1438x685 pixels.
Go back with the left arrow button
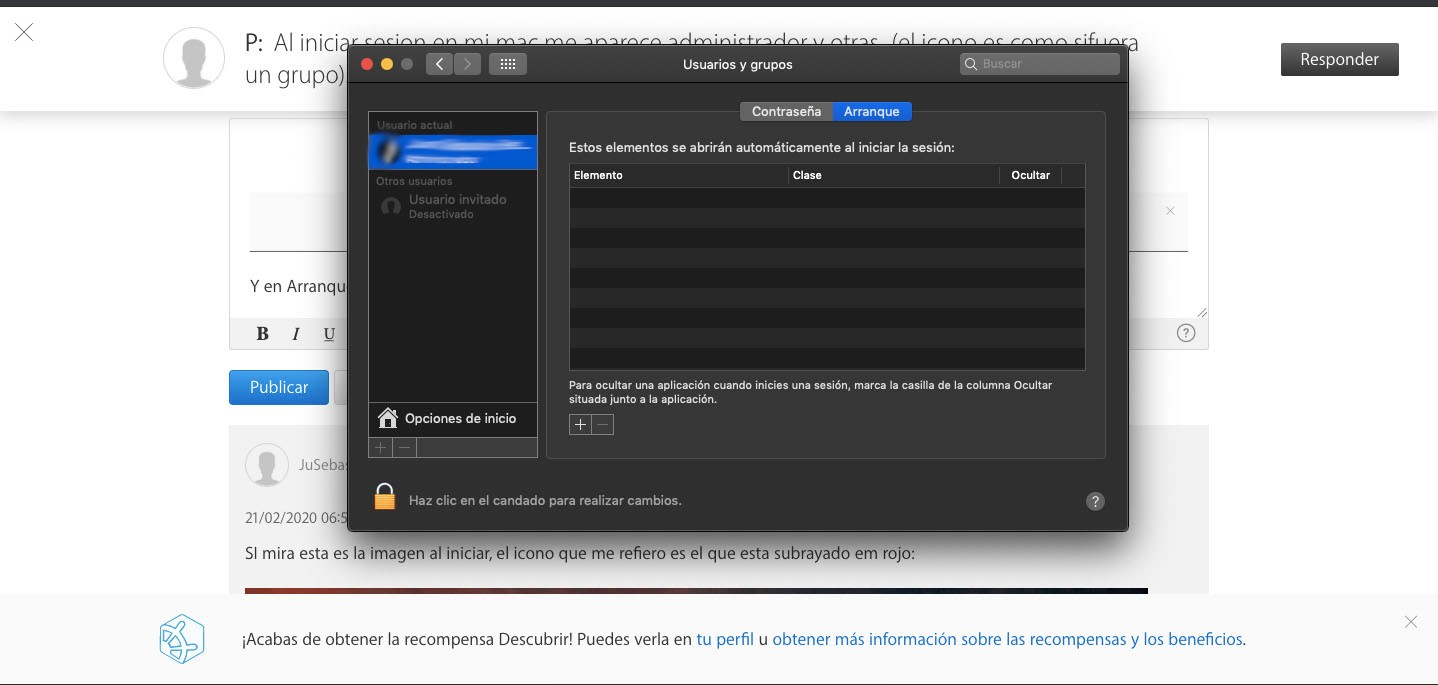(439, 64)
